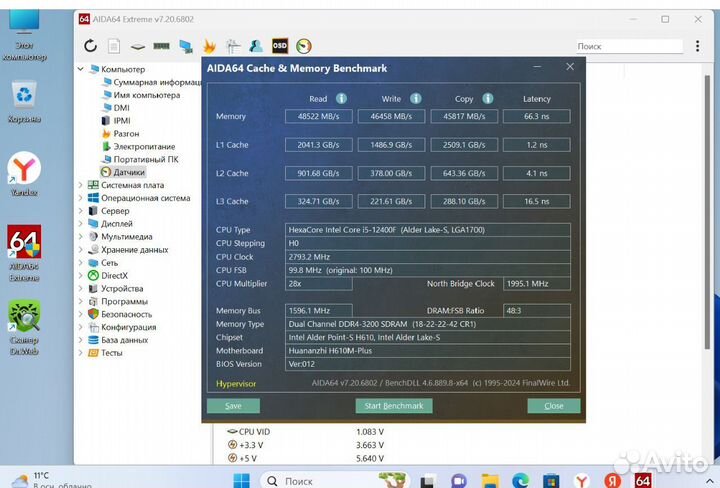Open AIDA64 Extreme desktop shortcut
Screen dimensions: 720x488
coord(24,253)
